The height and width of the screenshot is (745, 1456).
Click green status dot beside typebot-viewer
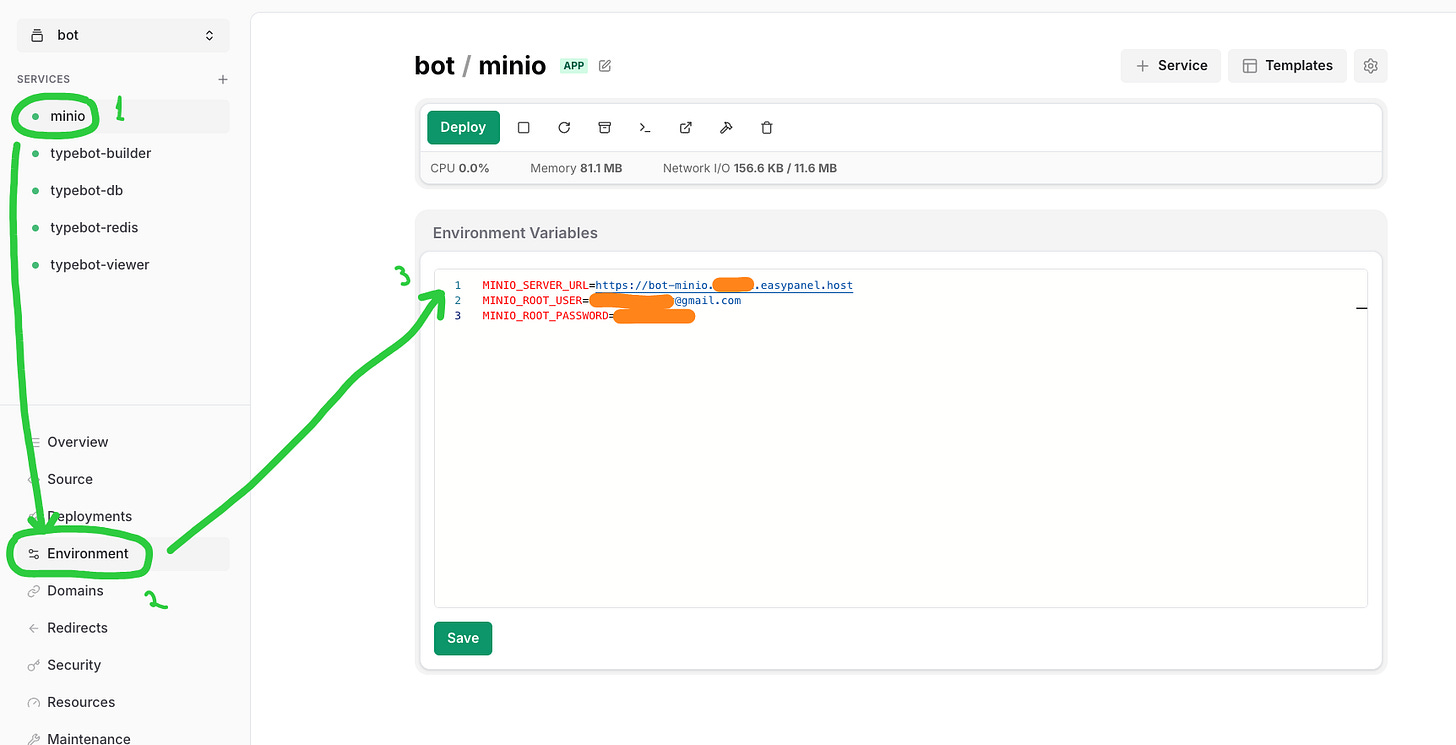pyautogui.click(x=36, y=265)
